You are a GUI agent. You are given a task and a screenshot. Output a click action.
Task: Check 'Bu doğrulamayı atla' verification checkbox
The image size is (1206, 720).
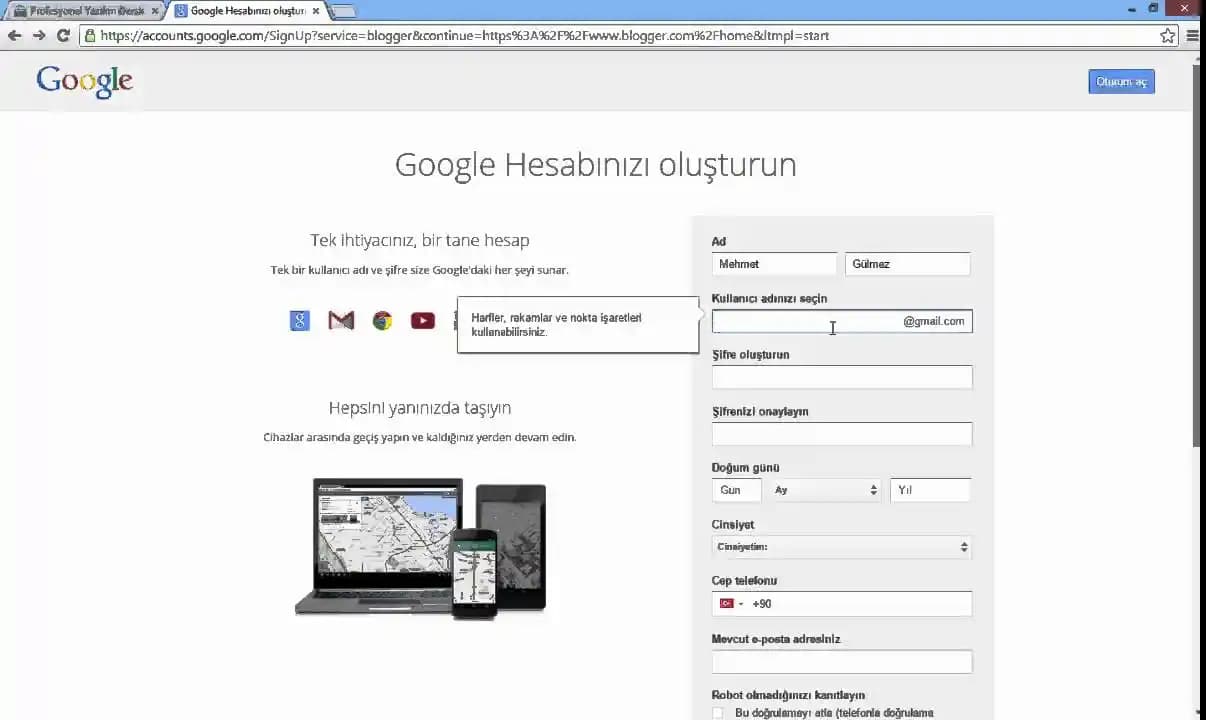coord(717,713)
